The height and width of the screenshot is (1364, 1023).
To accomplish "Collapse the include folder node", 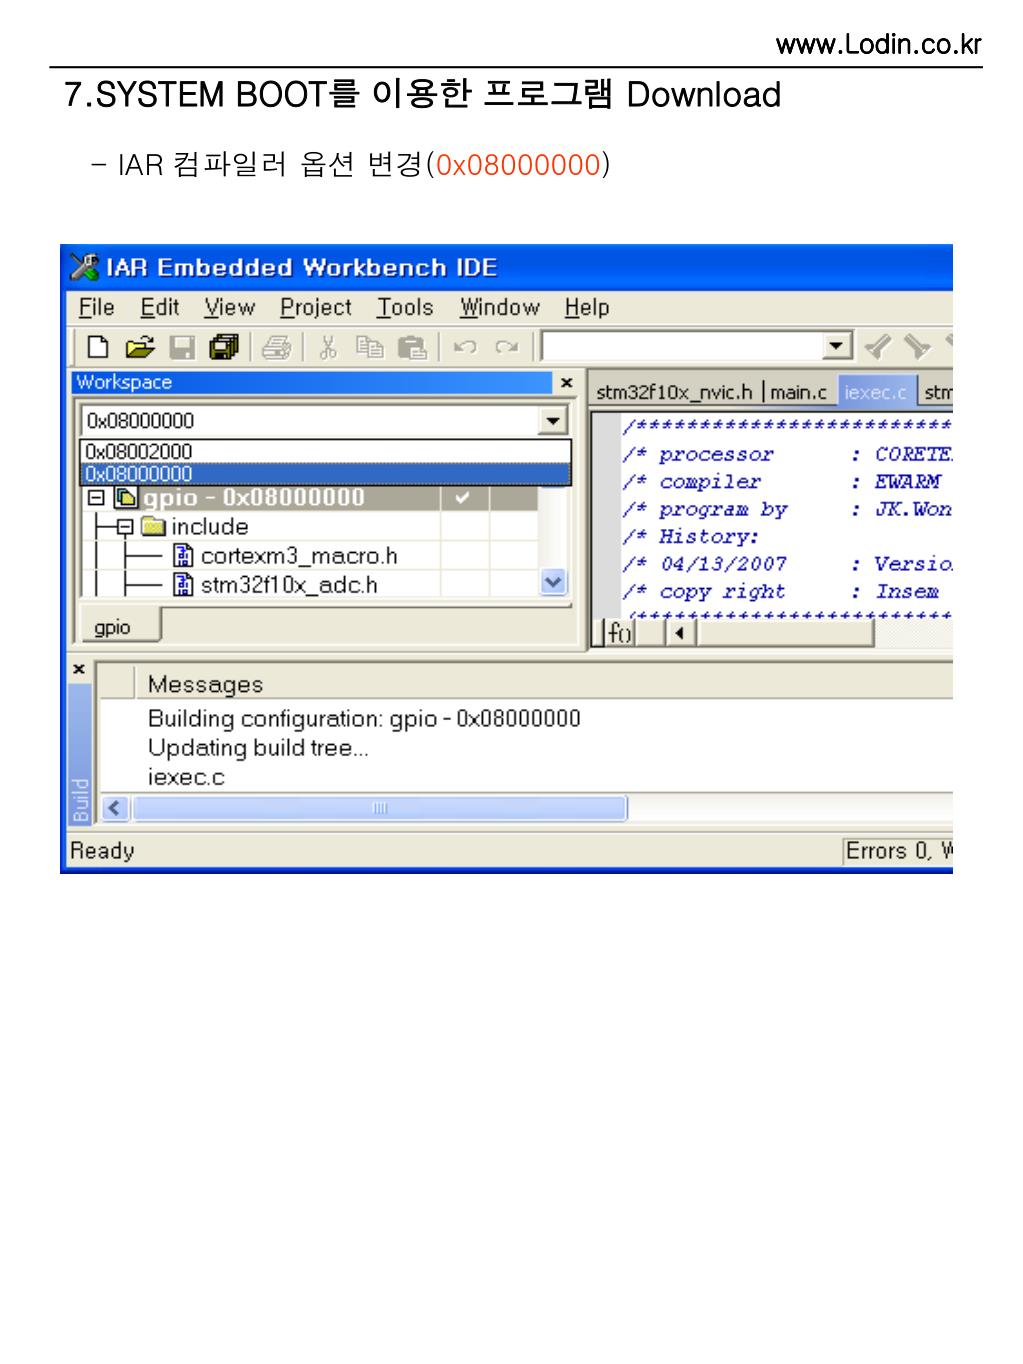I will (x=125, y=526).
